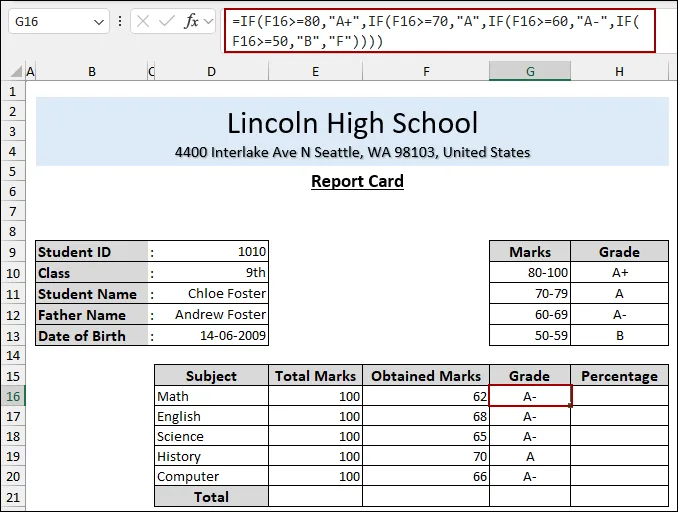Image resolution: width=678 pixels, height=512 pixels.
Task: Click the Lincoln High School title cell
Action: click(352, 122)
